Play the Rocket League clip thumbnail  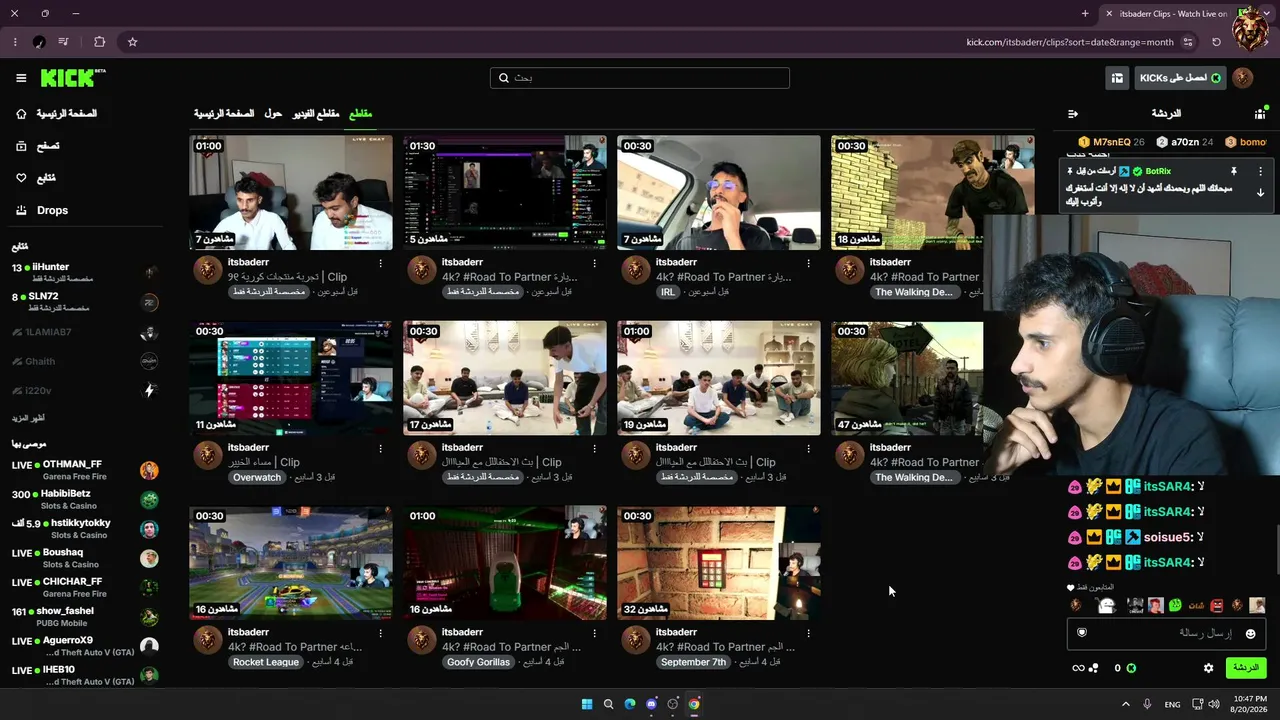(291, 563)
